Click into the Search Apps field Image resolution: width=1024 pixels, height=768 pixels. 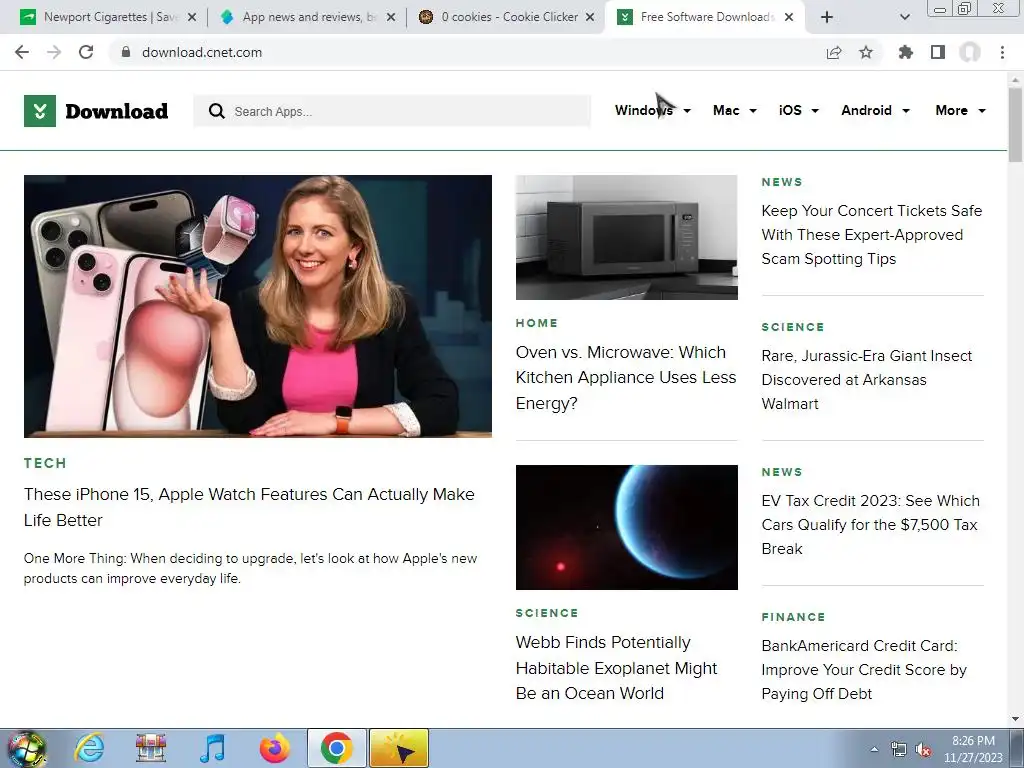(392, 111)
